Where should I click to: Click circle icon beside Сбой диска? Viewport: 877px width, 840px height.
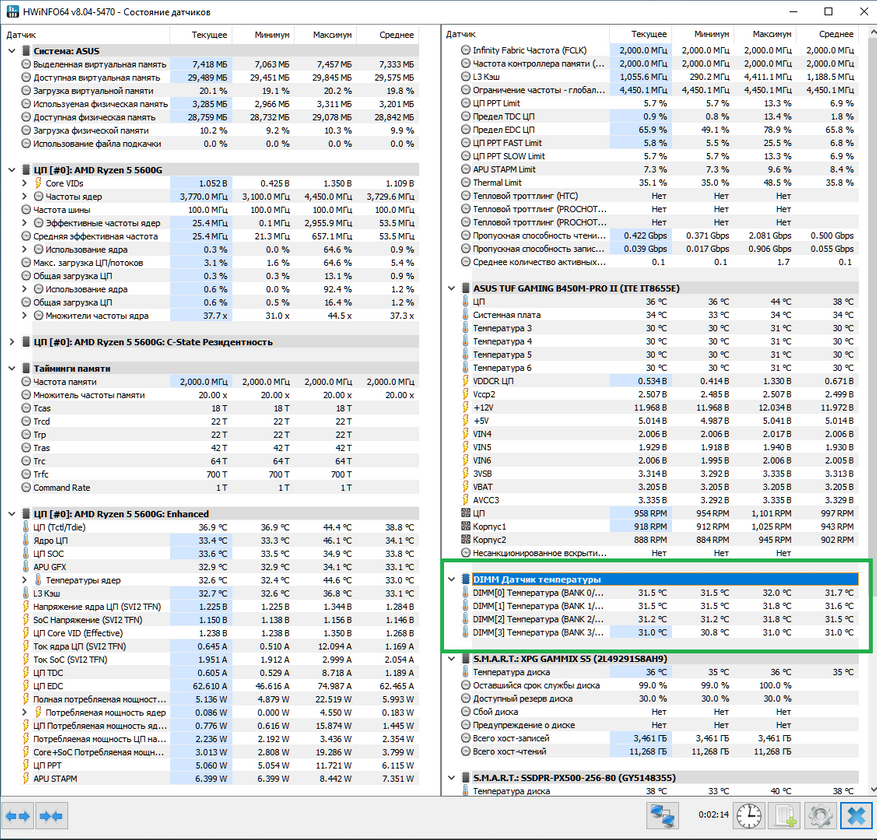465,711
